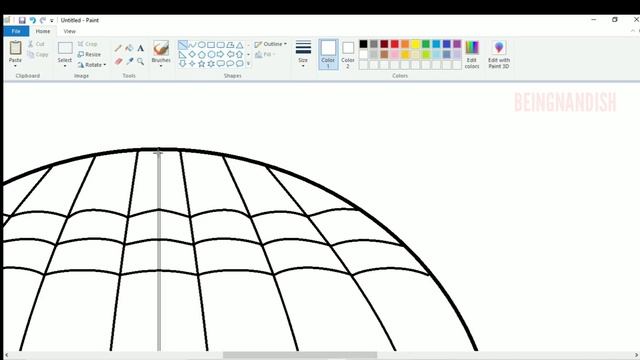Click the Brushes tool icon
640x360 pixels.
pos(161,48)
